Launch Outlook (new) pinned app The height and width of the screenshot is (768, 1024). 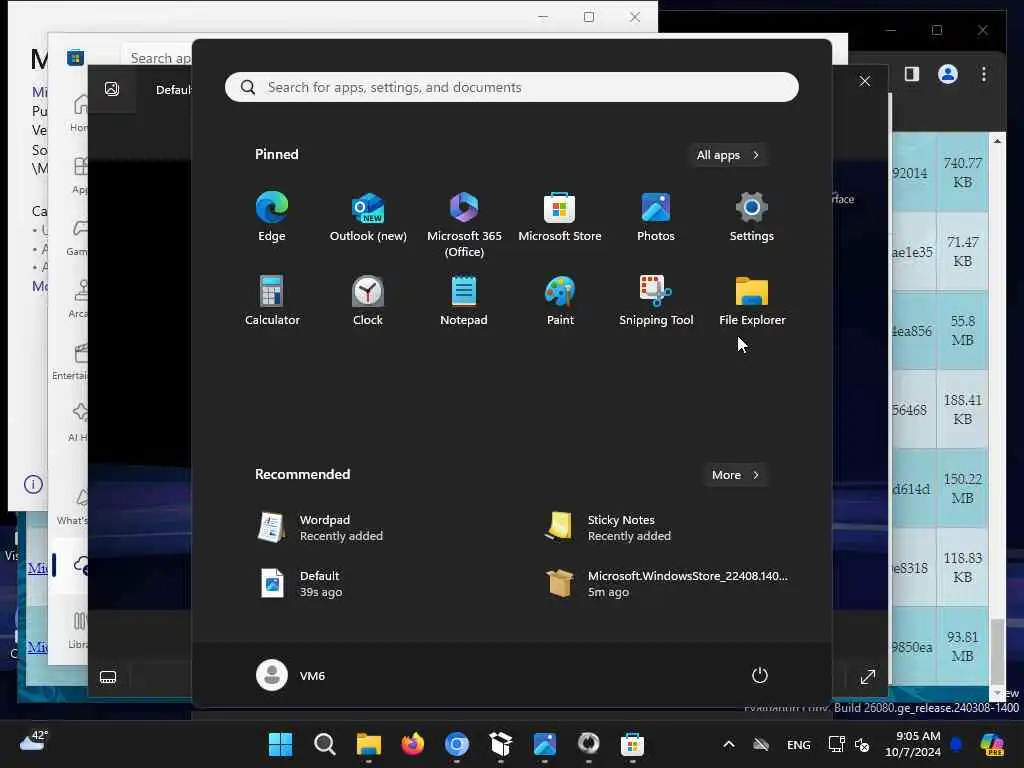(x=368, y=217)
